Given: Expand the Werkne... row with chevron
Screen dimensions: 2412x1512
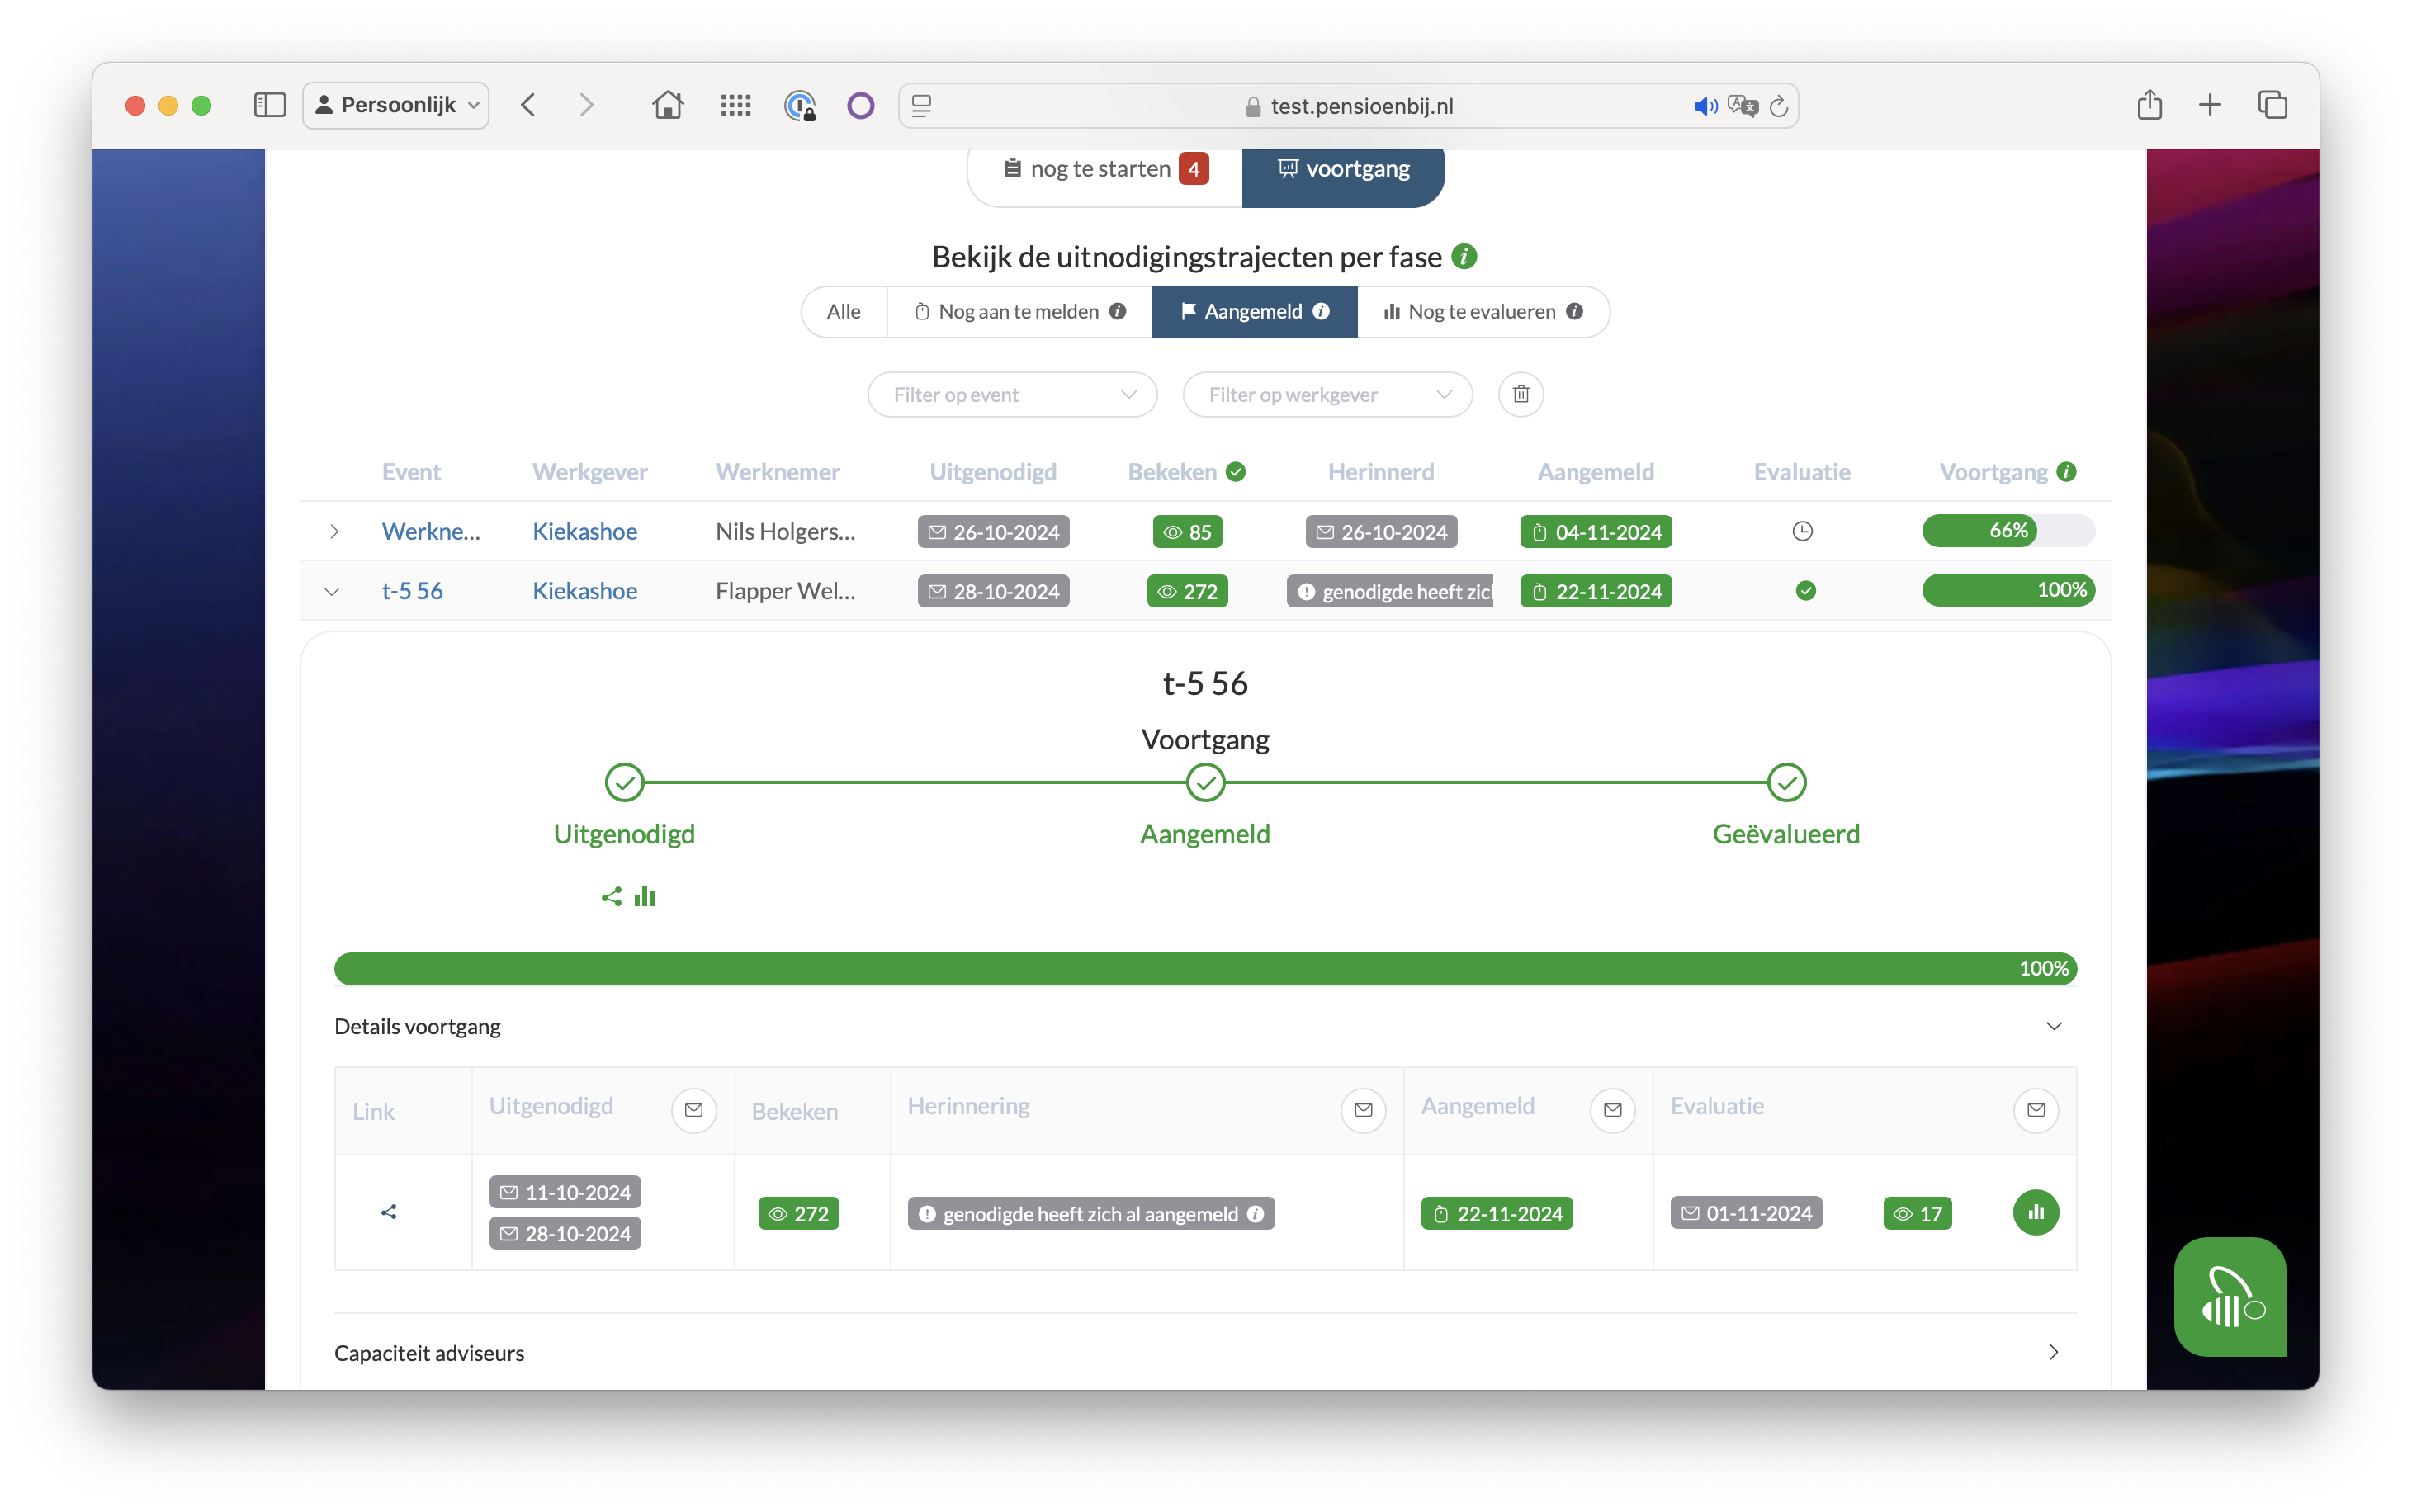Looking at the screenshot, I should 334,532.
